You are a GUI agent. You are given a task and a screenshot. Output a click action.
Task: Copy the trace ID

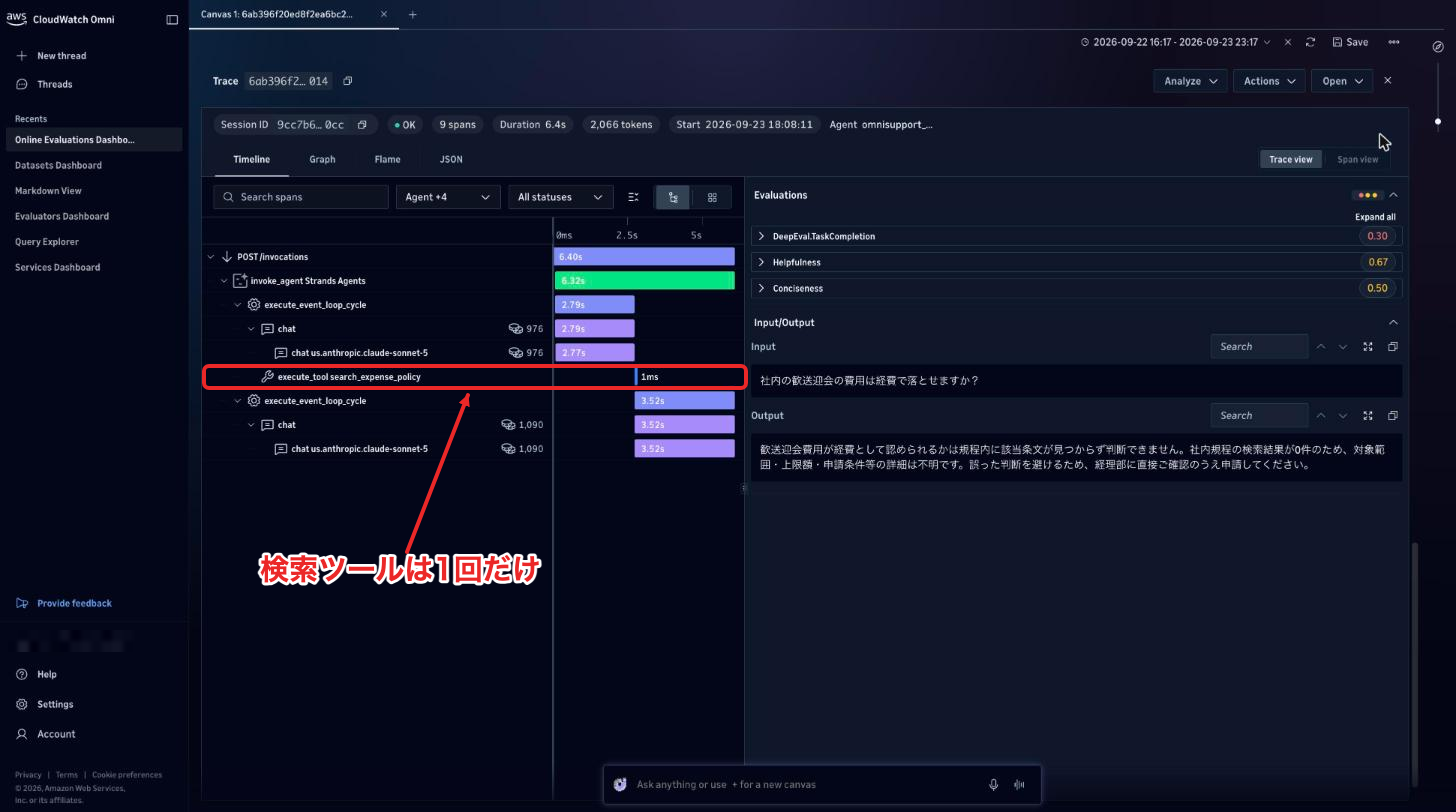[x=347, y=81]
